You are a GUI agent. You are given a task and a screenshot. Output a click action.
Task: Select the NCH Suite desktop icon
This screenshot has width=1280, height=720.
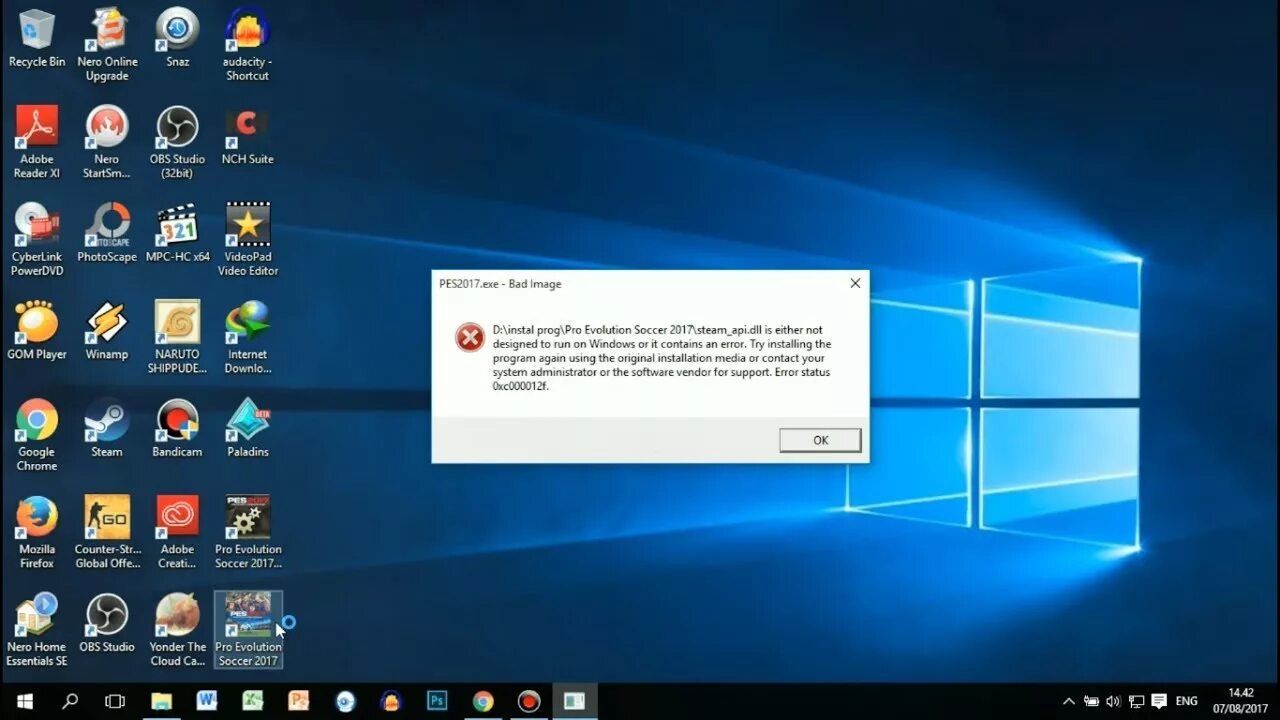tap(248, 136)
